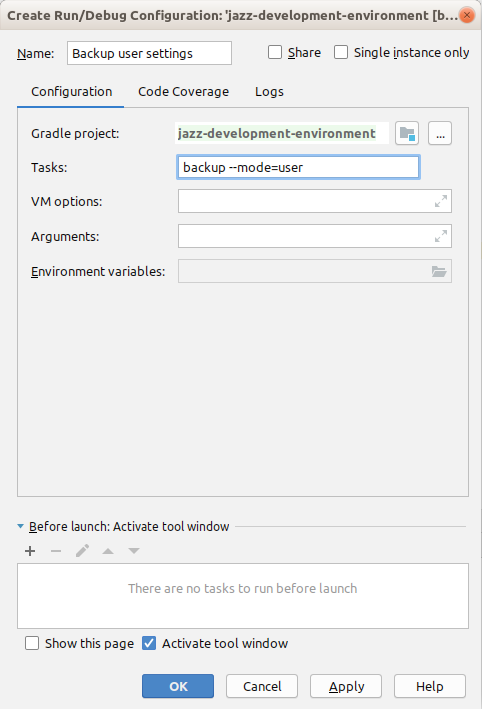Open the Environment variables browse folder icon

[439, 271]
